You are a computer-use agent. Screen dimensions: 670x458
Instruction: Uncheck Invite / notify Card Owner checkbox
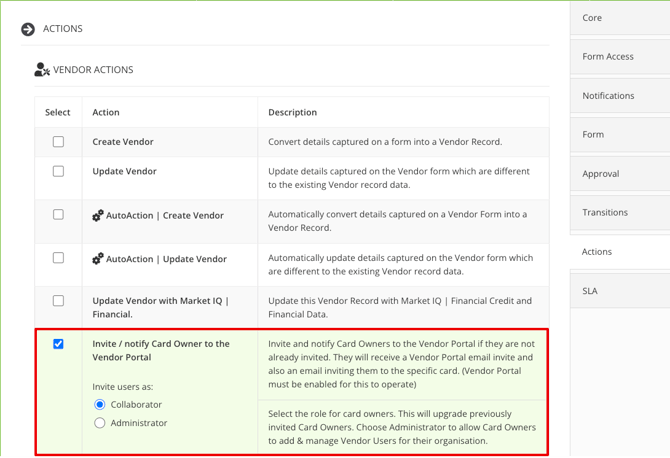tap(58, 344)
